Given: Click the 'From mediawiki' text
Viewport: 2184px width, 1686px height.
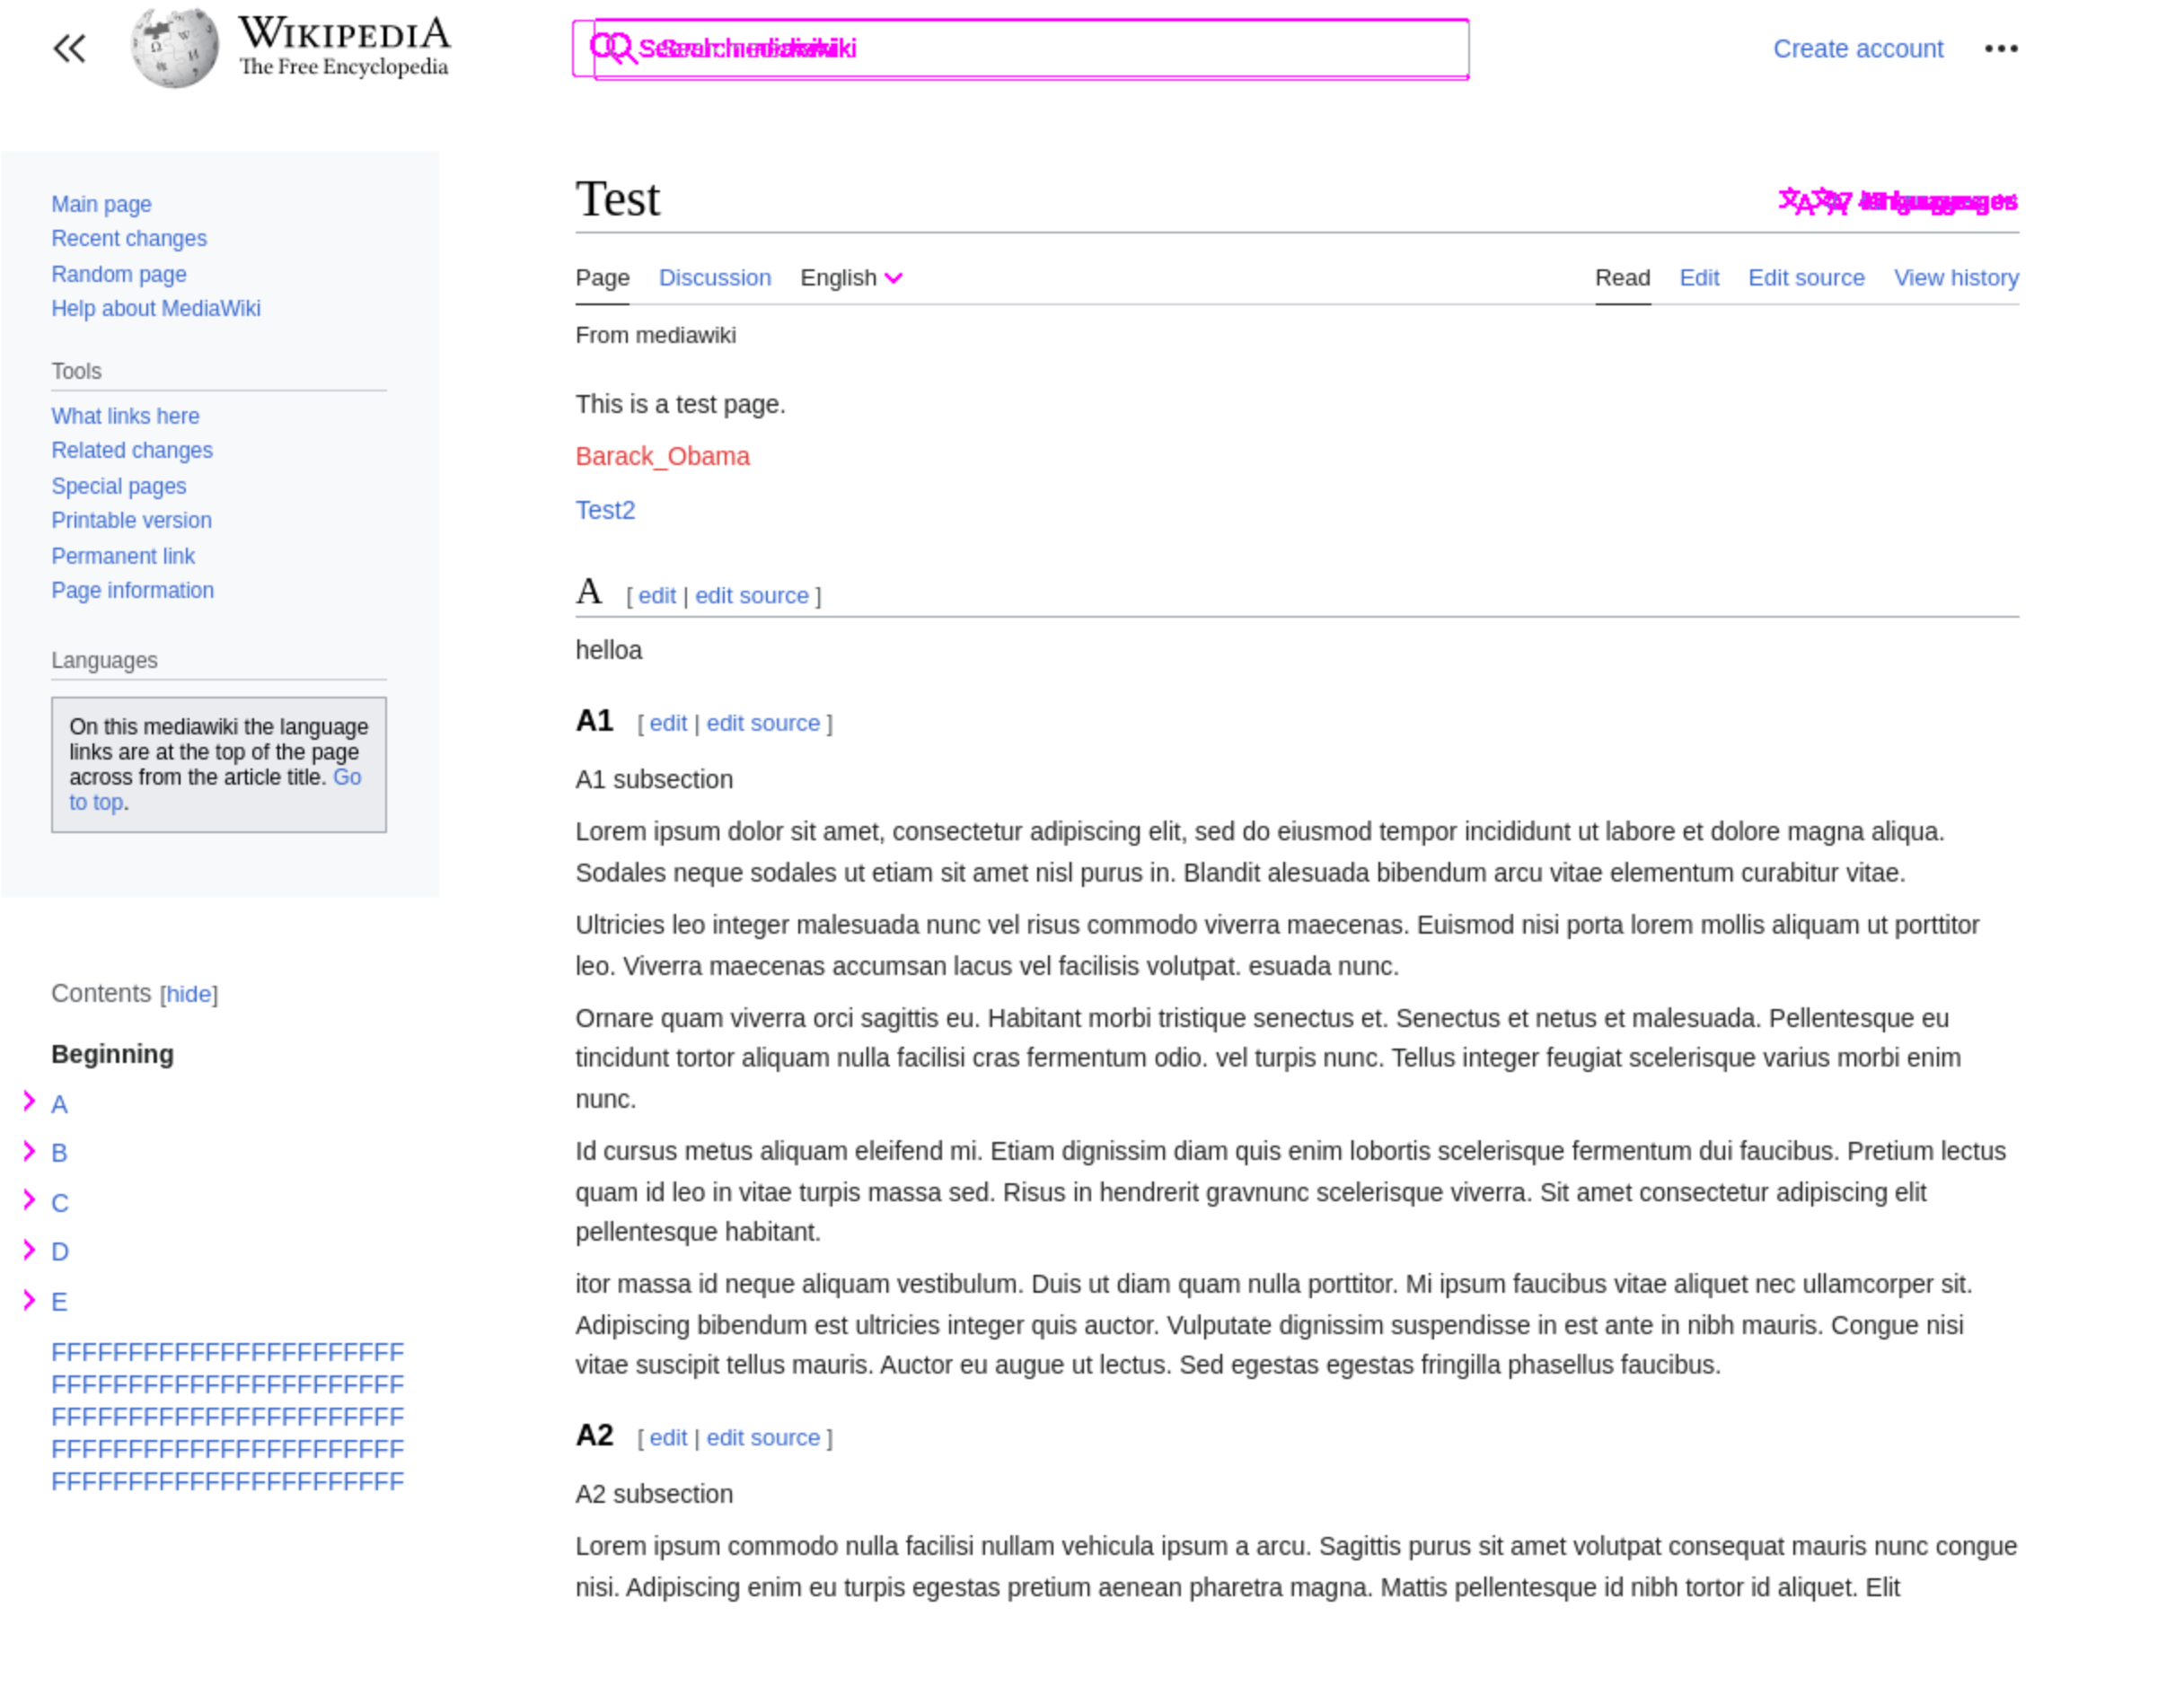Looking at the screenshot, I should point(655,335).
